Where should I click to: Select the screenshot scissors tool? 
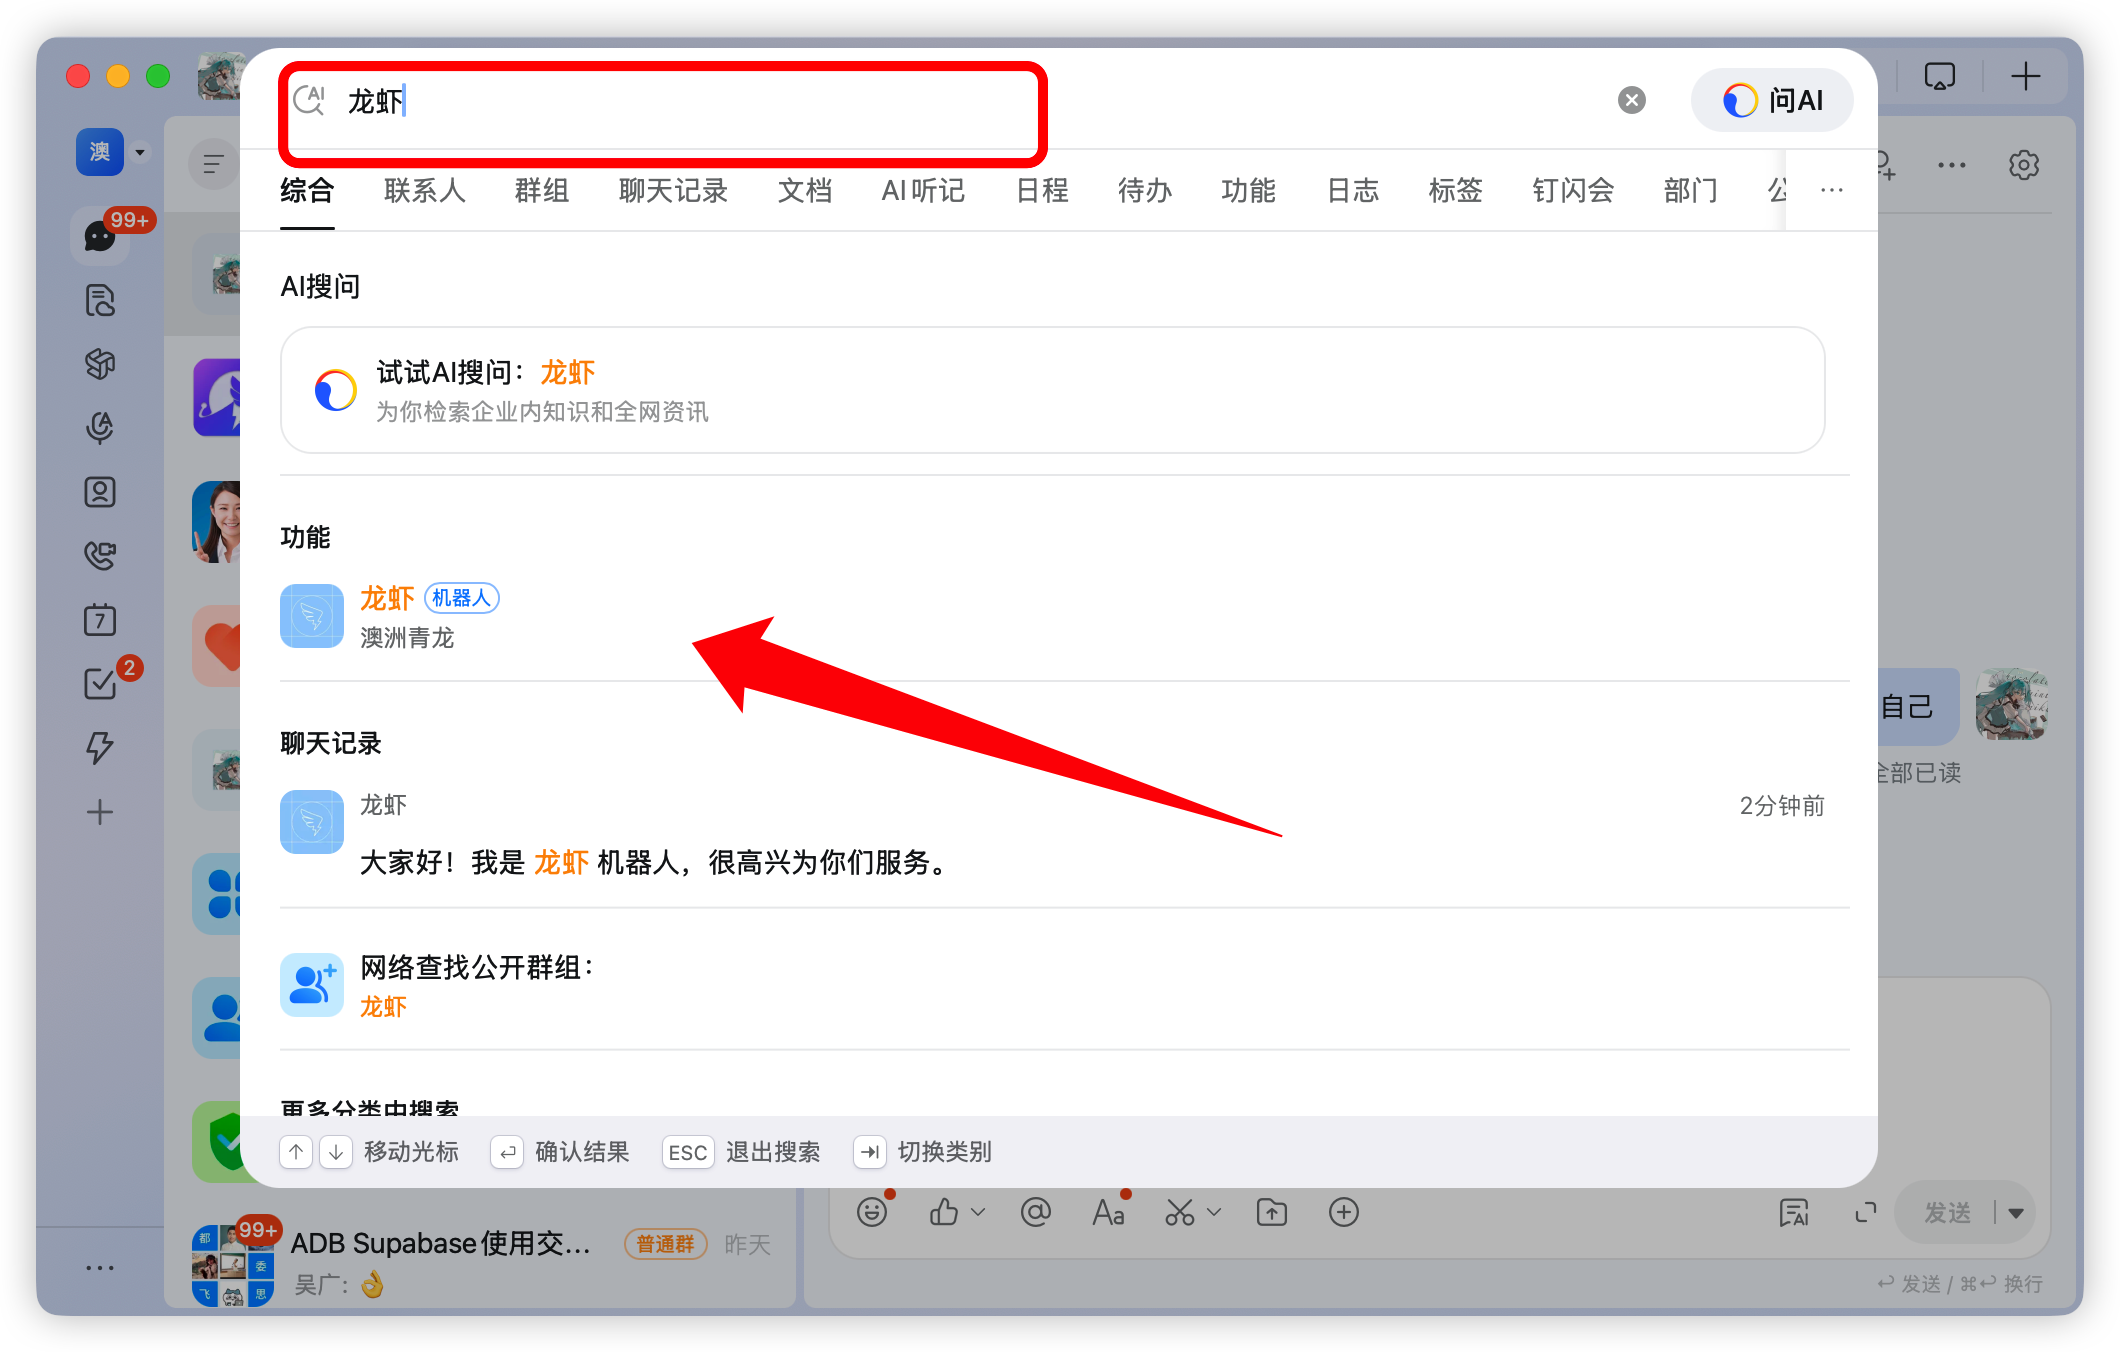(1178, 1211)
